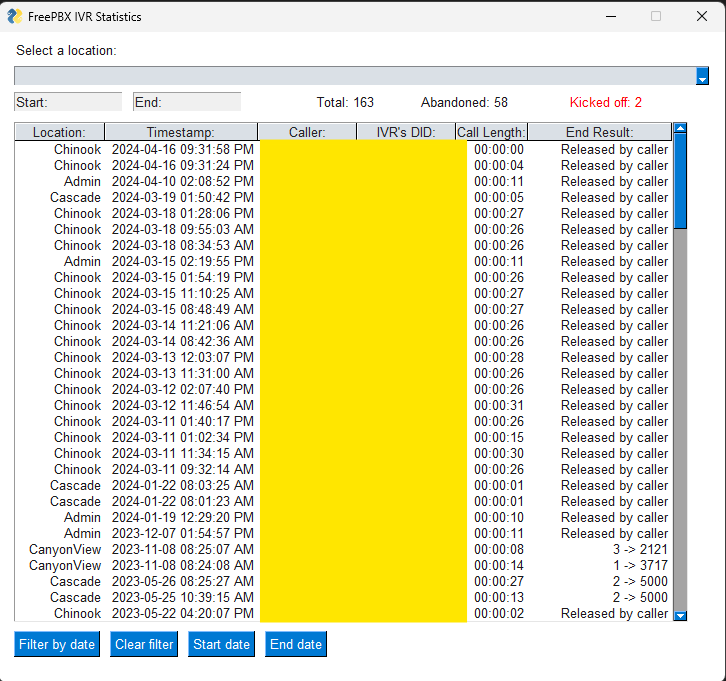This screenshot has height=681, width=726.
Task: Select Cascade row 2024-01-22 08:01:23 AM
Action: (x=343, y=501)
